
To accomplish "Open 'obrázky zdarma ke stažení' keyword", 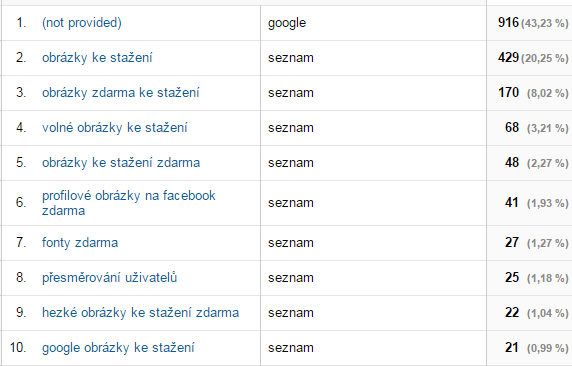I will click(x=121, y=93).
